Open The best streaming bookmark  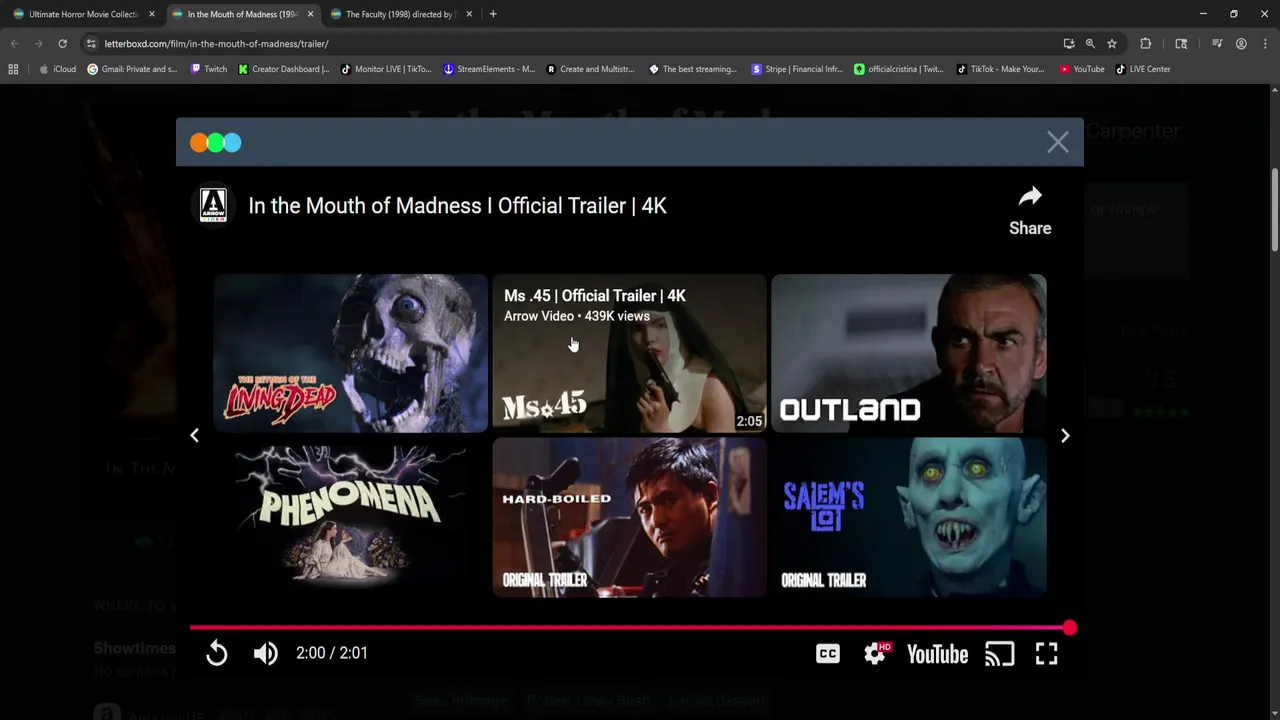[693, 69]
